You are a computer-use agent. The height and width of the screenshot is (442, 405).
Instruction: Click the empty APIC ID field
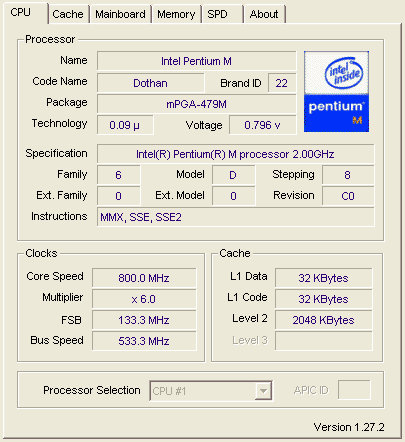pos(354,390)
